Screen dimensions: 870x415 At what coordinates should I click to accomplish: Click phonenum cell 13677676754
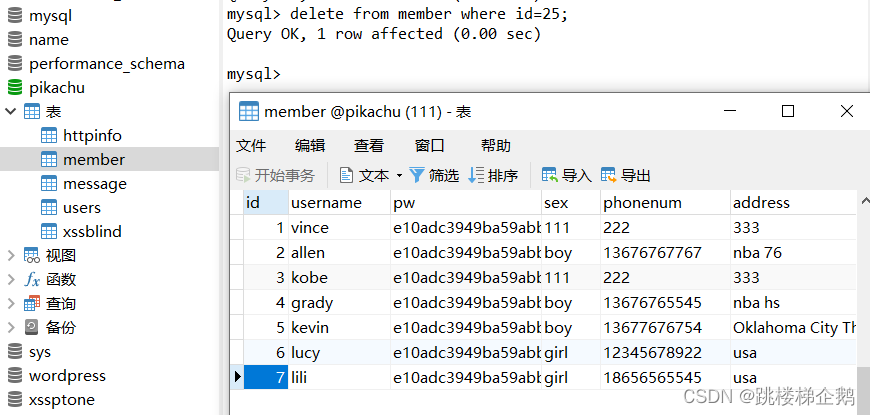666,327
